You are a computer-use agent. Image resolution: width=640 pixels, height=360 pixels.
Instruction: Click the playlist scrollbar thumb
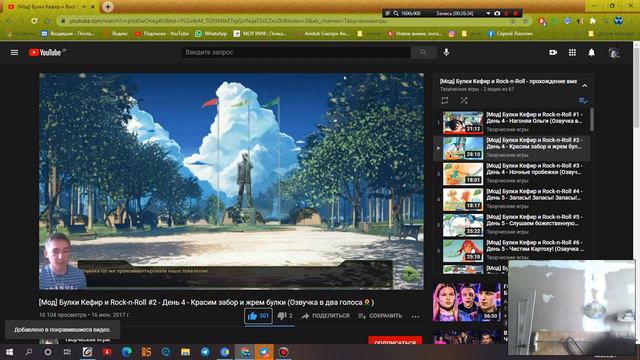[x=592, y=119]
